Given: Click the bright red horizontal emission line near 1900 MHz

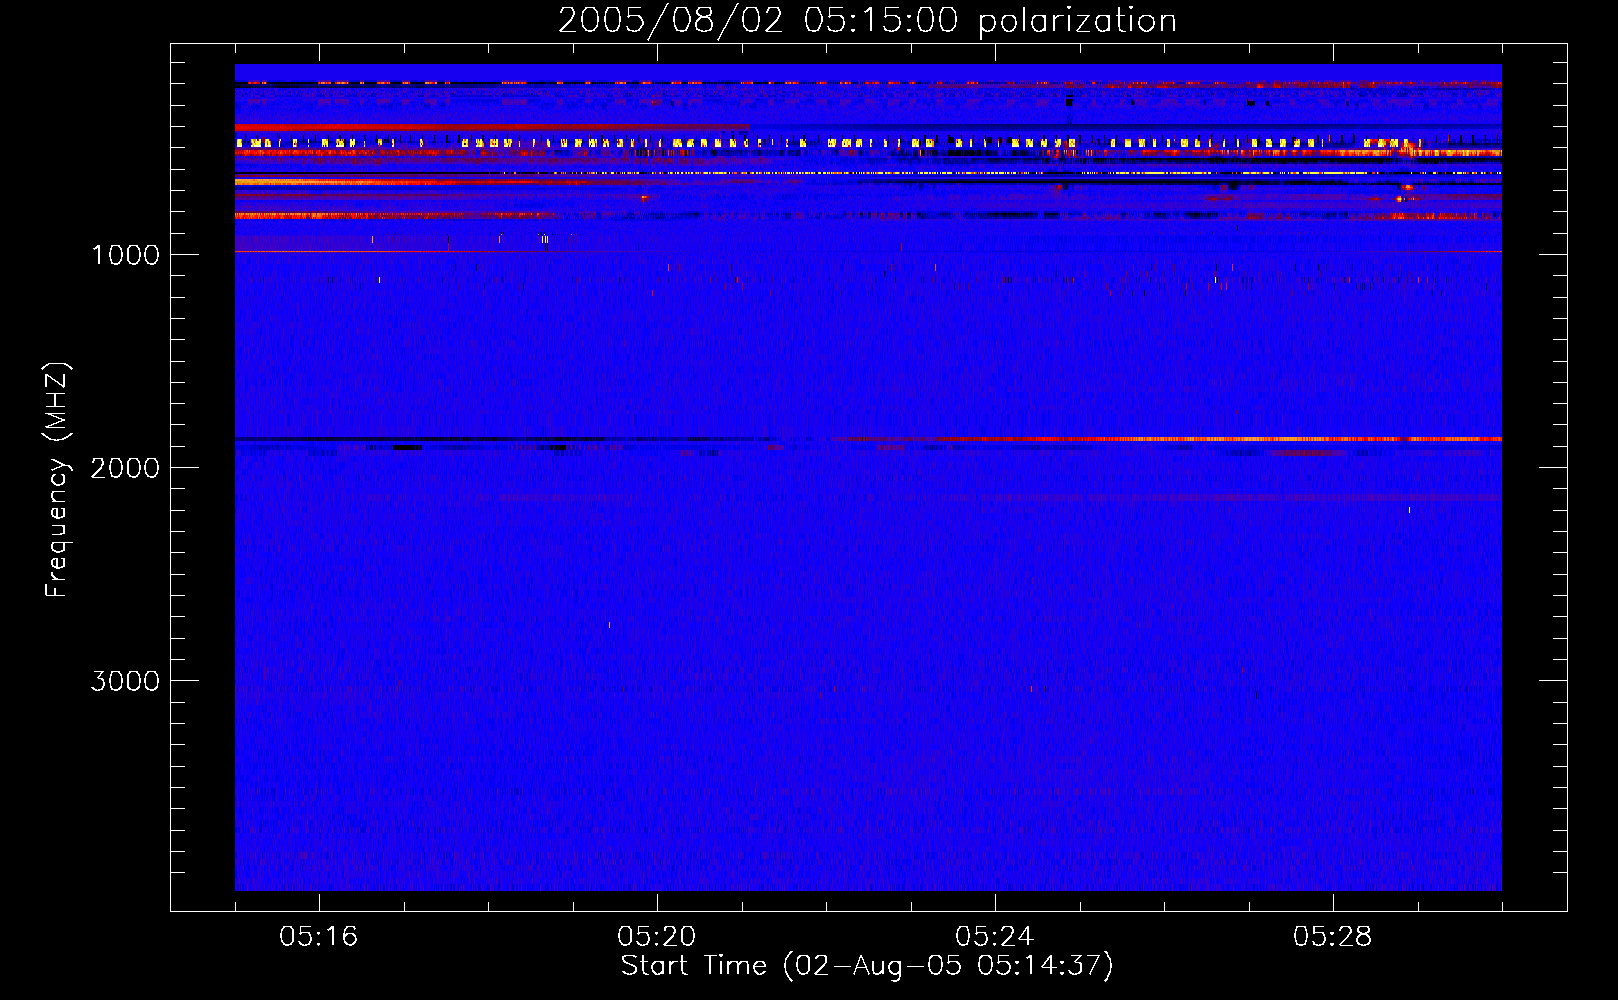Looking at the screenshot, I should (x=1170, y=439).
